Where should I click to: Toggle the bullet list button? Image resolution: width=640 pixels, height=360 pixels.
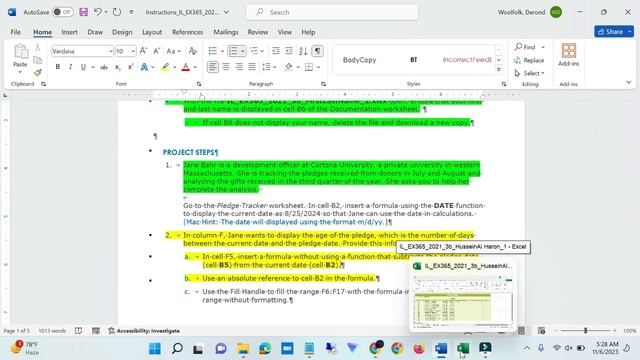point(213,51)
